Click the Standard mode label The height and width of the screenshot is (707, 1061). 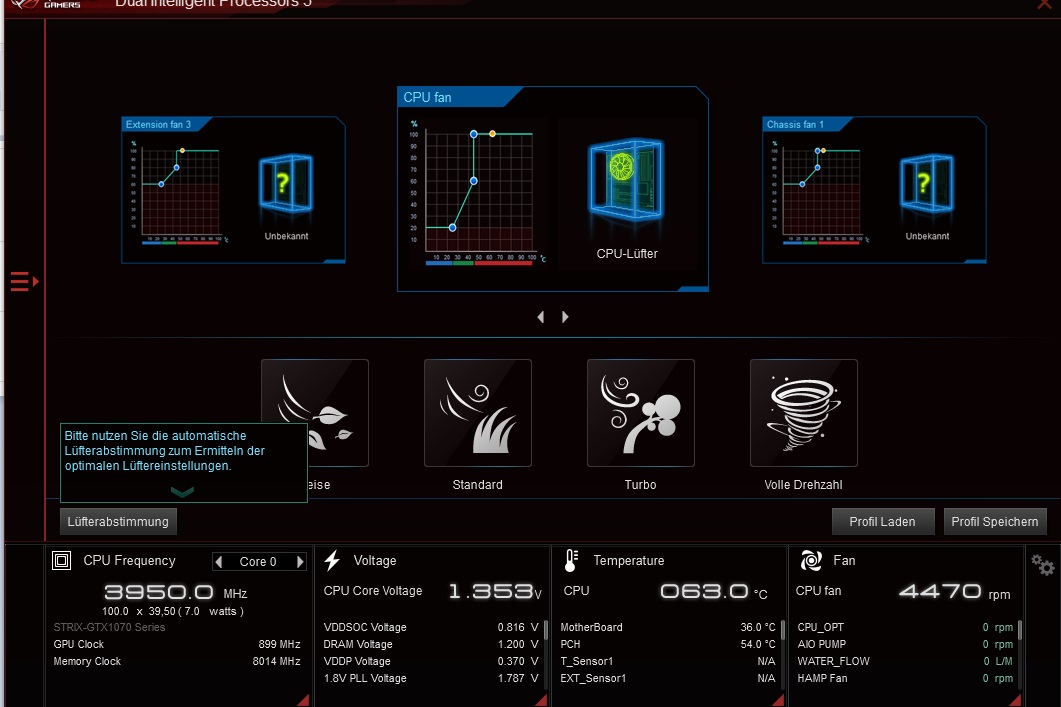[x=478, y=484]
